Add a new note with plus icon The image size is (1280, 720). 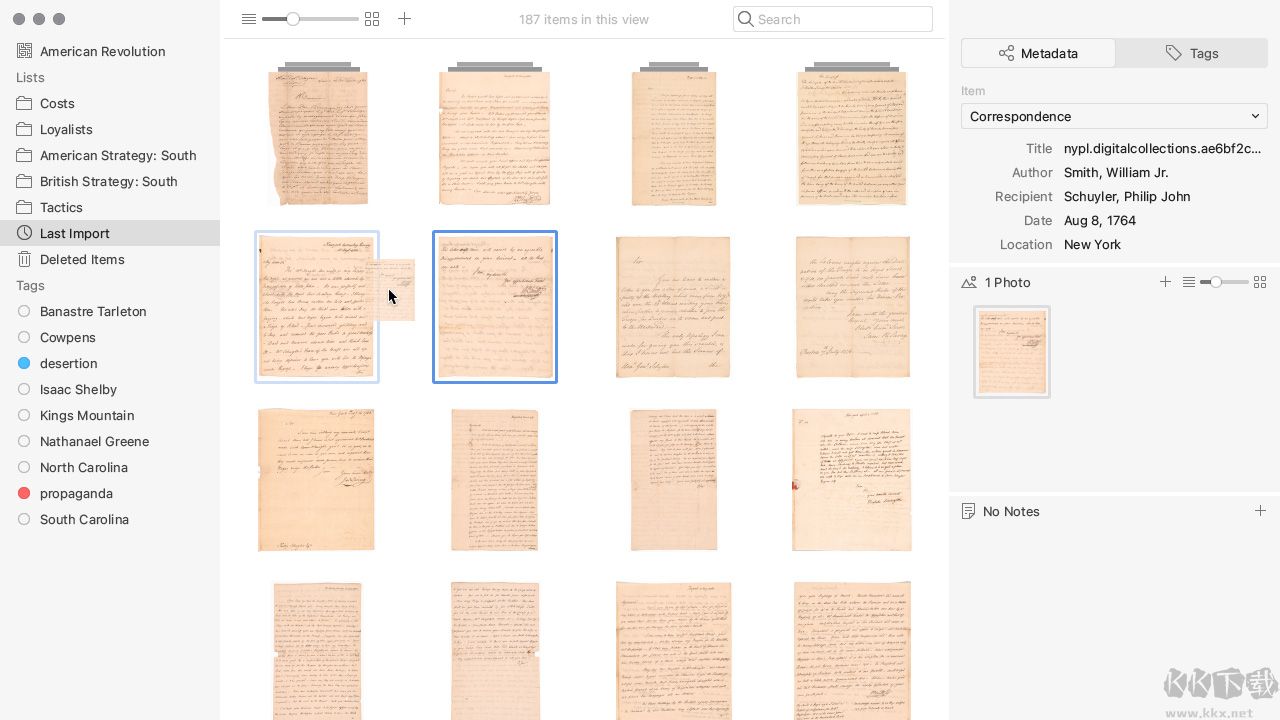pyautogui.click(x=1260, y=511)
